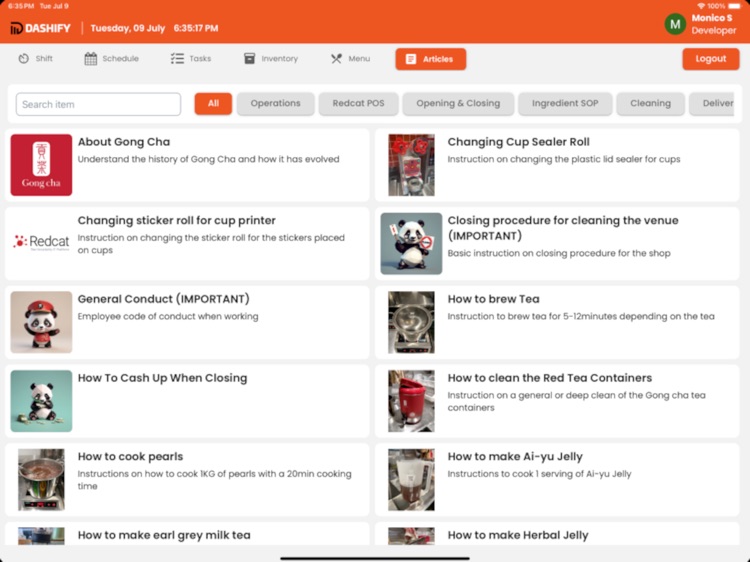The image size is (750, 562).
Task: Click the Articles document icon
Action: [410, 59]
